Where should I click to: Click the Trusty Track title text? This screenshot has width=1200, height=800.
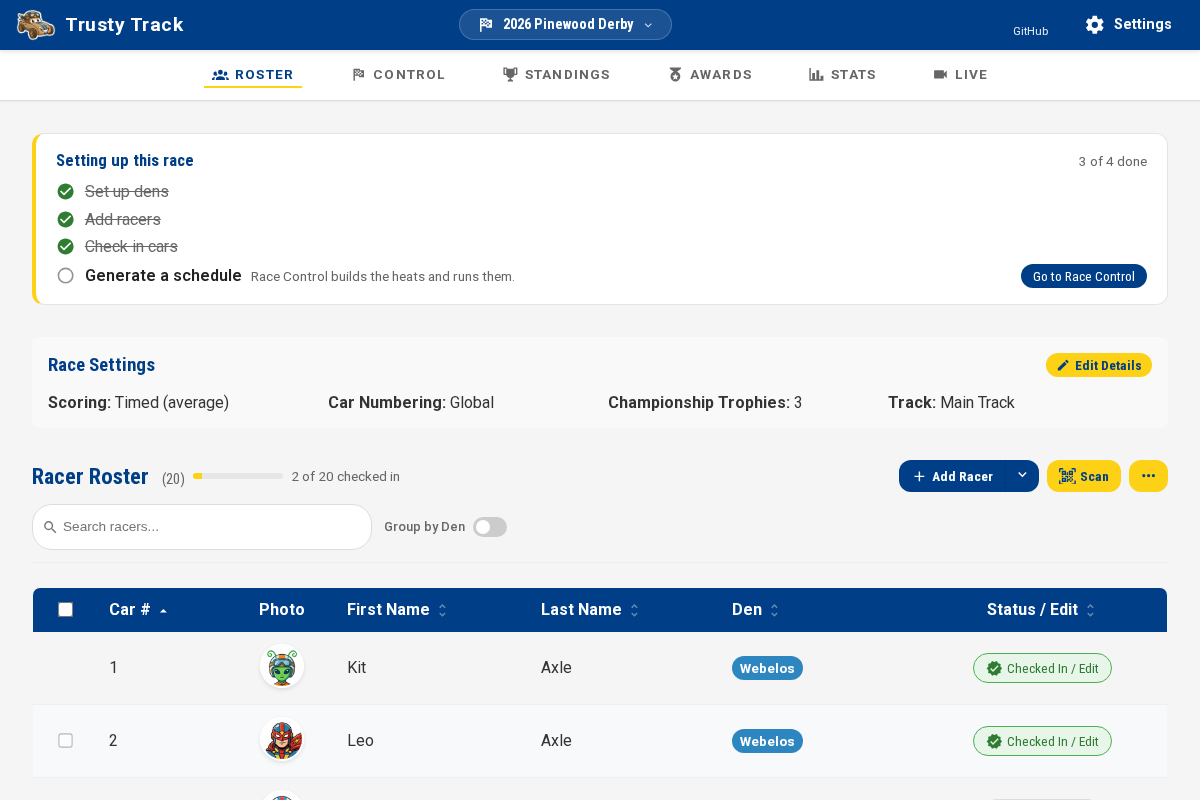click(x=124, y=25)
